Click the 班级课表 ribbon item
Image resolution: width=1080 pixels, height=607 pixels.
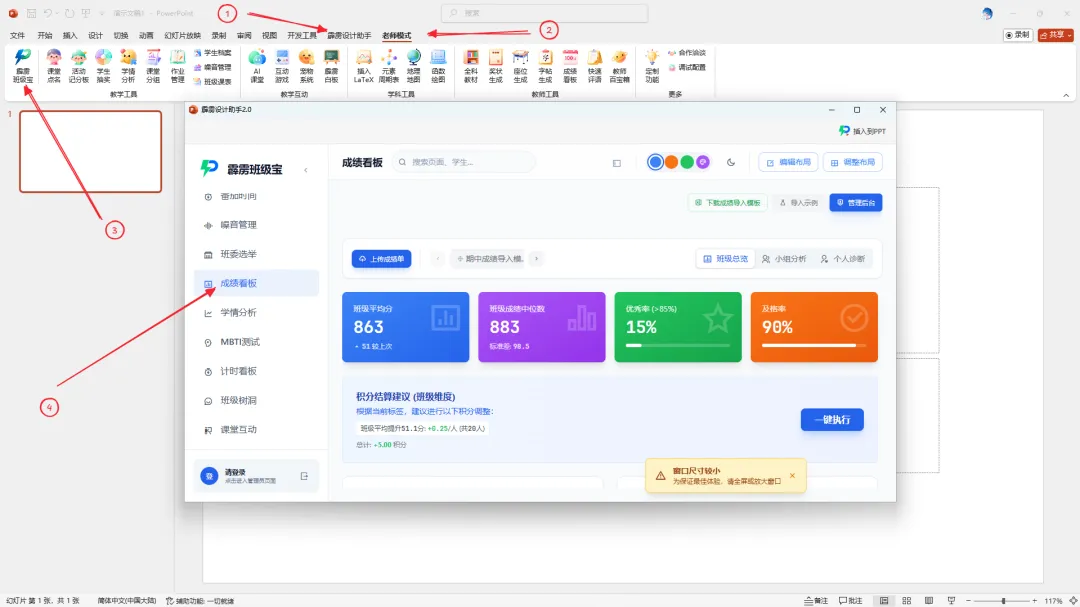click(212, 82)
